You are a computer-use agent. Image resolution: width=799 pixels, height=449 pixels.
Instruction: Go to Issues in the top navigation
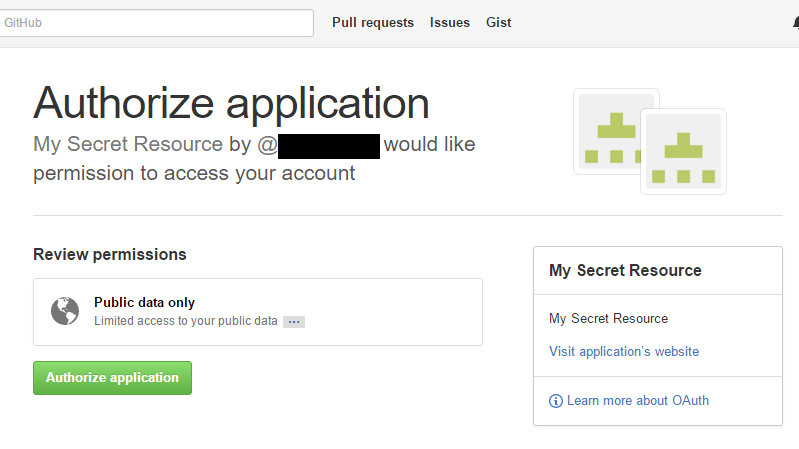pyautogui.click(x=449, y=23)
